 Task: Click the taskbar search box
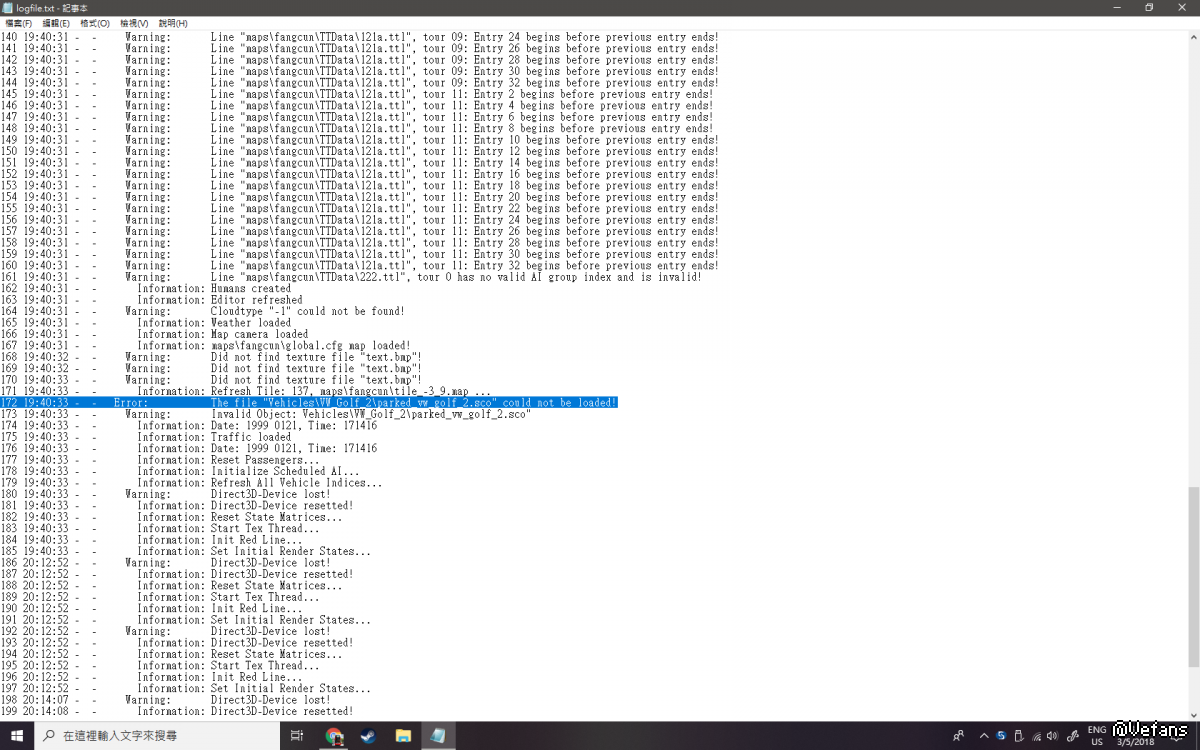pos(156,735)
